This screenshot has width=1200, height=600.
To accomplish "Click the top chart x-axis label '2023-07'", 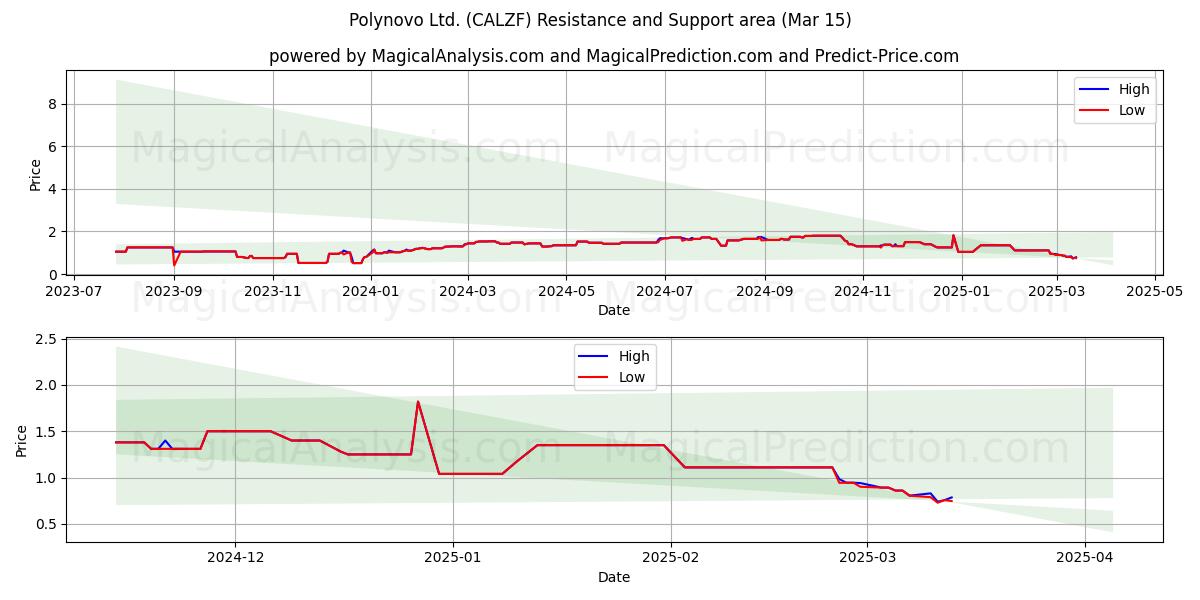I will click(76, 292).
